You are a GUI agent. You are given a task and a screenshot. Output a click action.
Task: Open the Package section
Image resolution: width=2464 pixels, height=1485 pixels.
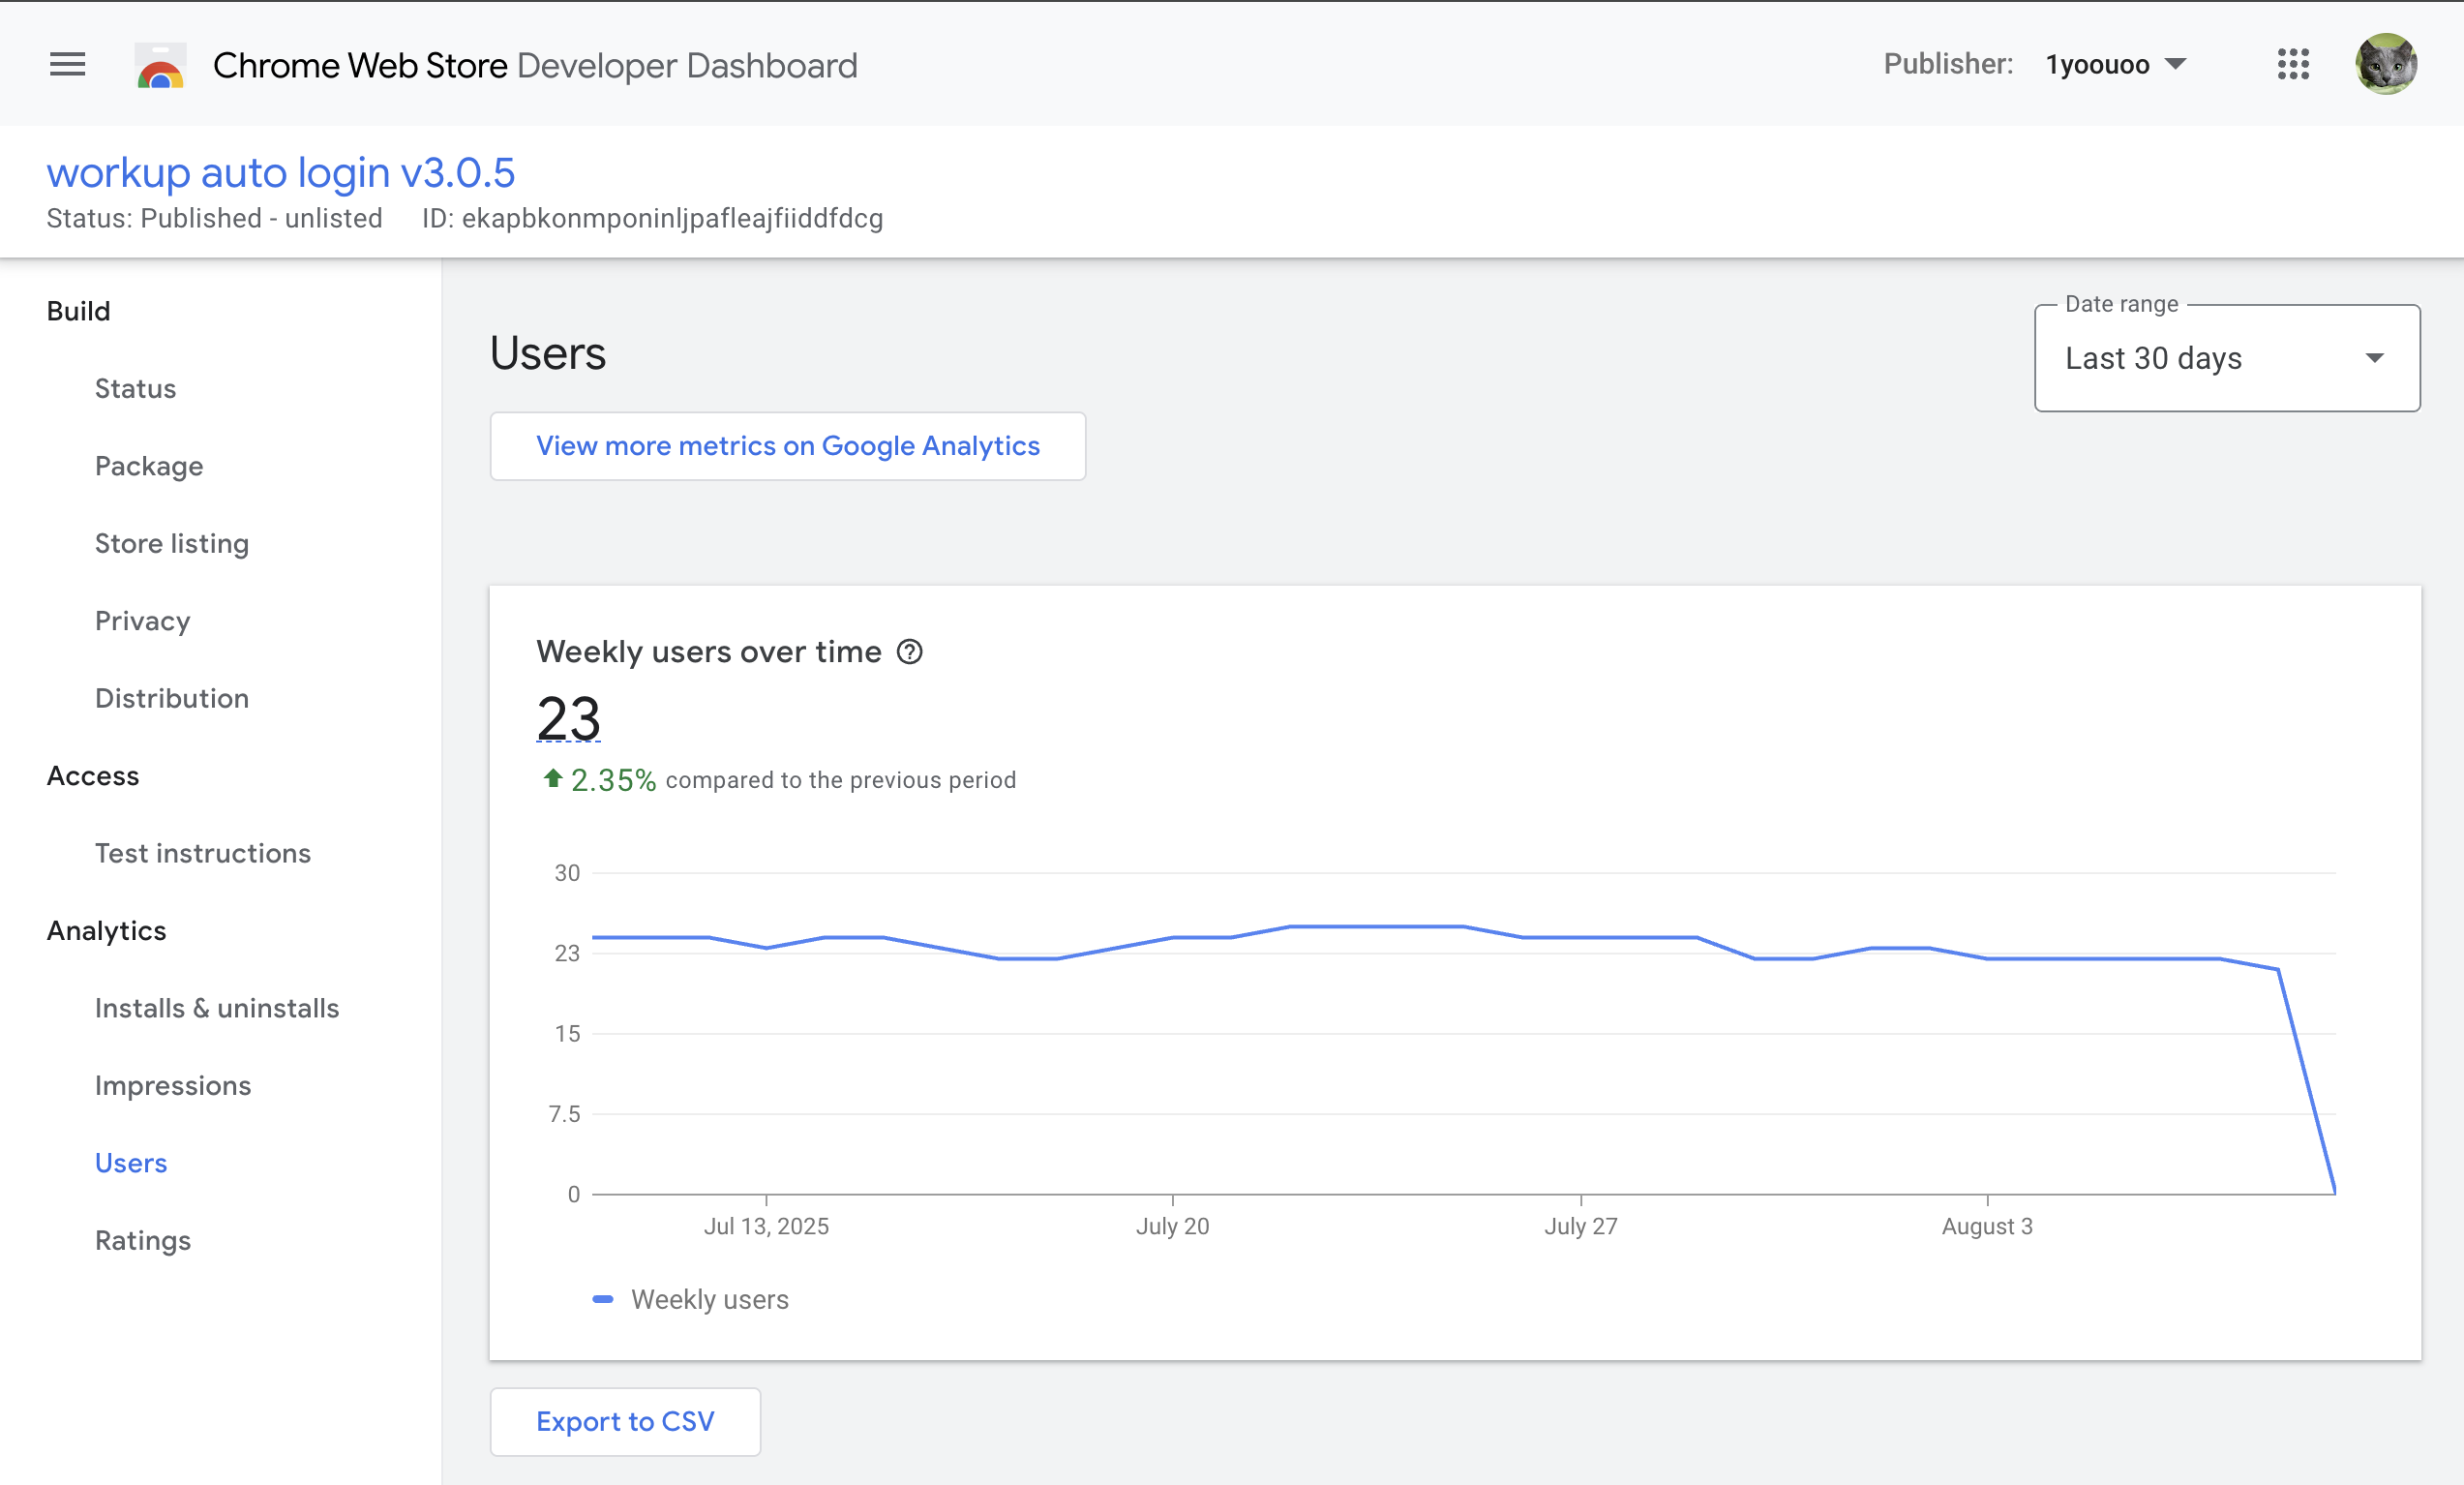[x=149, y=466]
